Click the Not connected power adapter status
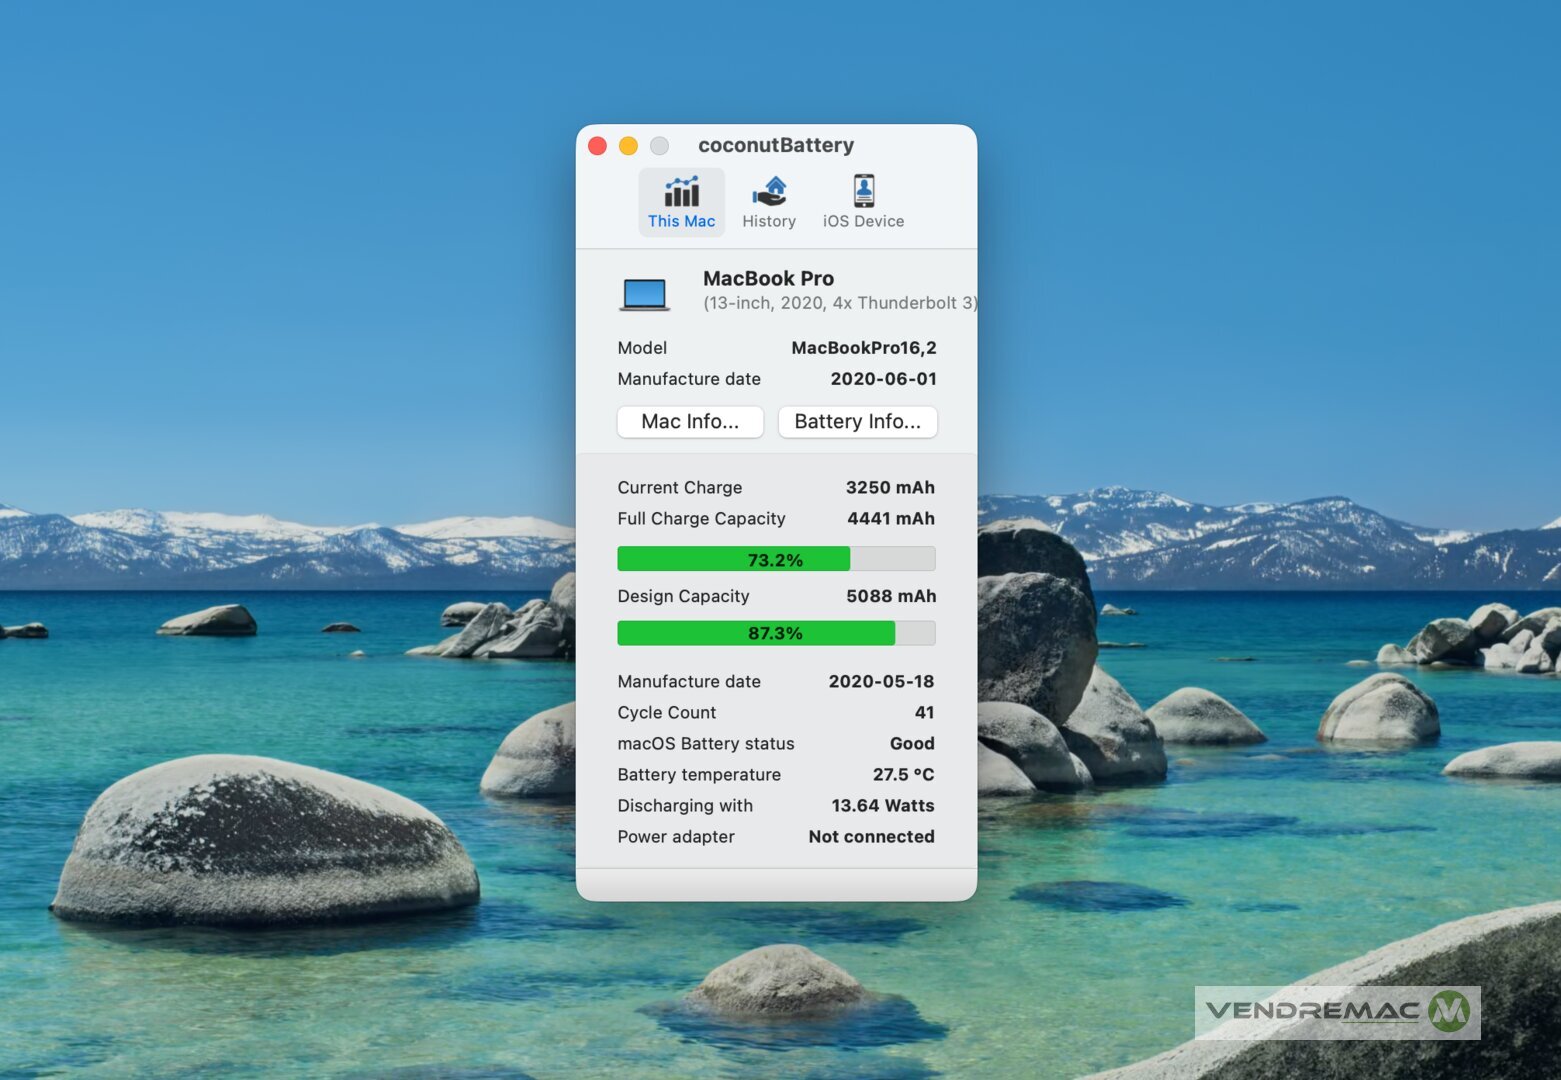 point(871,837)
